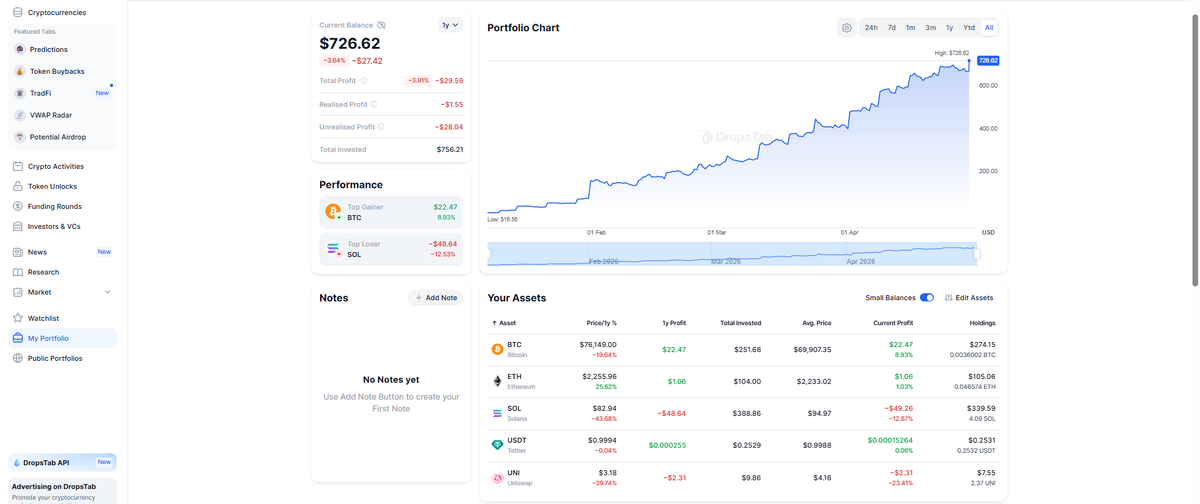Sort by Price/1y % column

pos(601,323)
